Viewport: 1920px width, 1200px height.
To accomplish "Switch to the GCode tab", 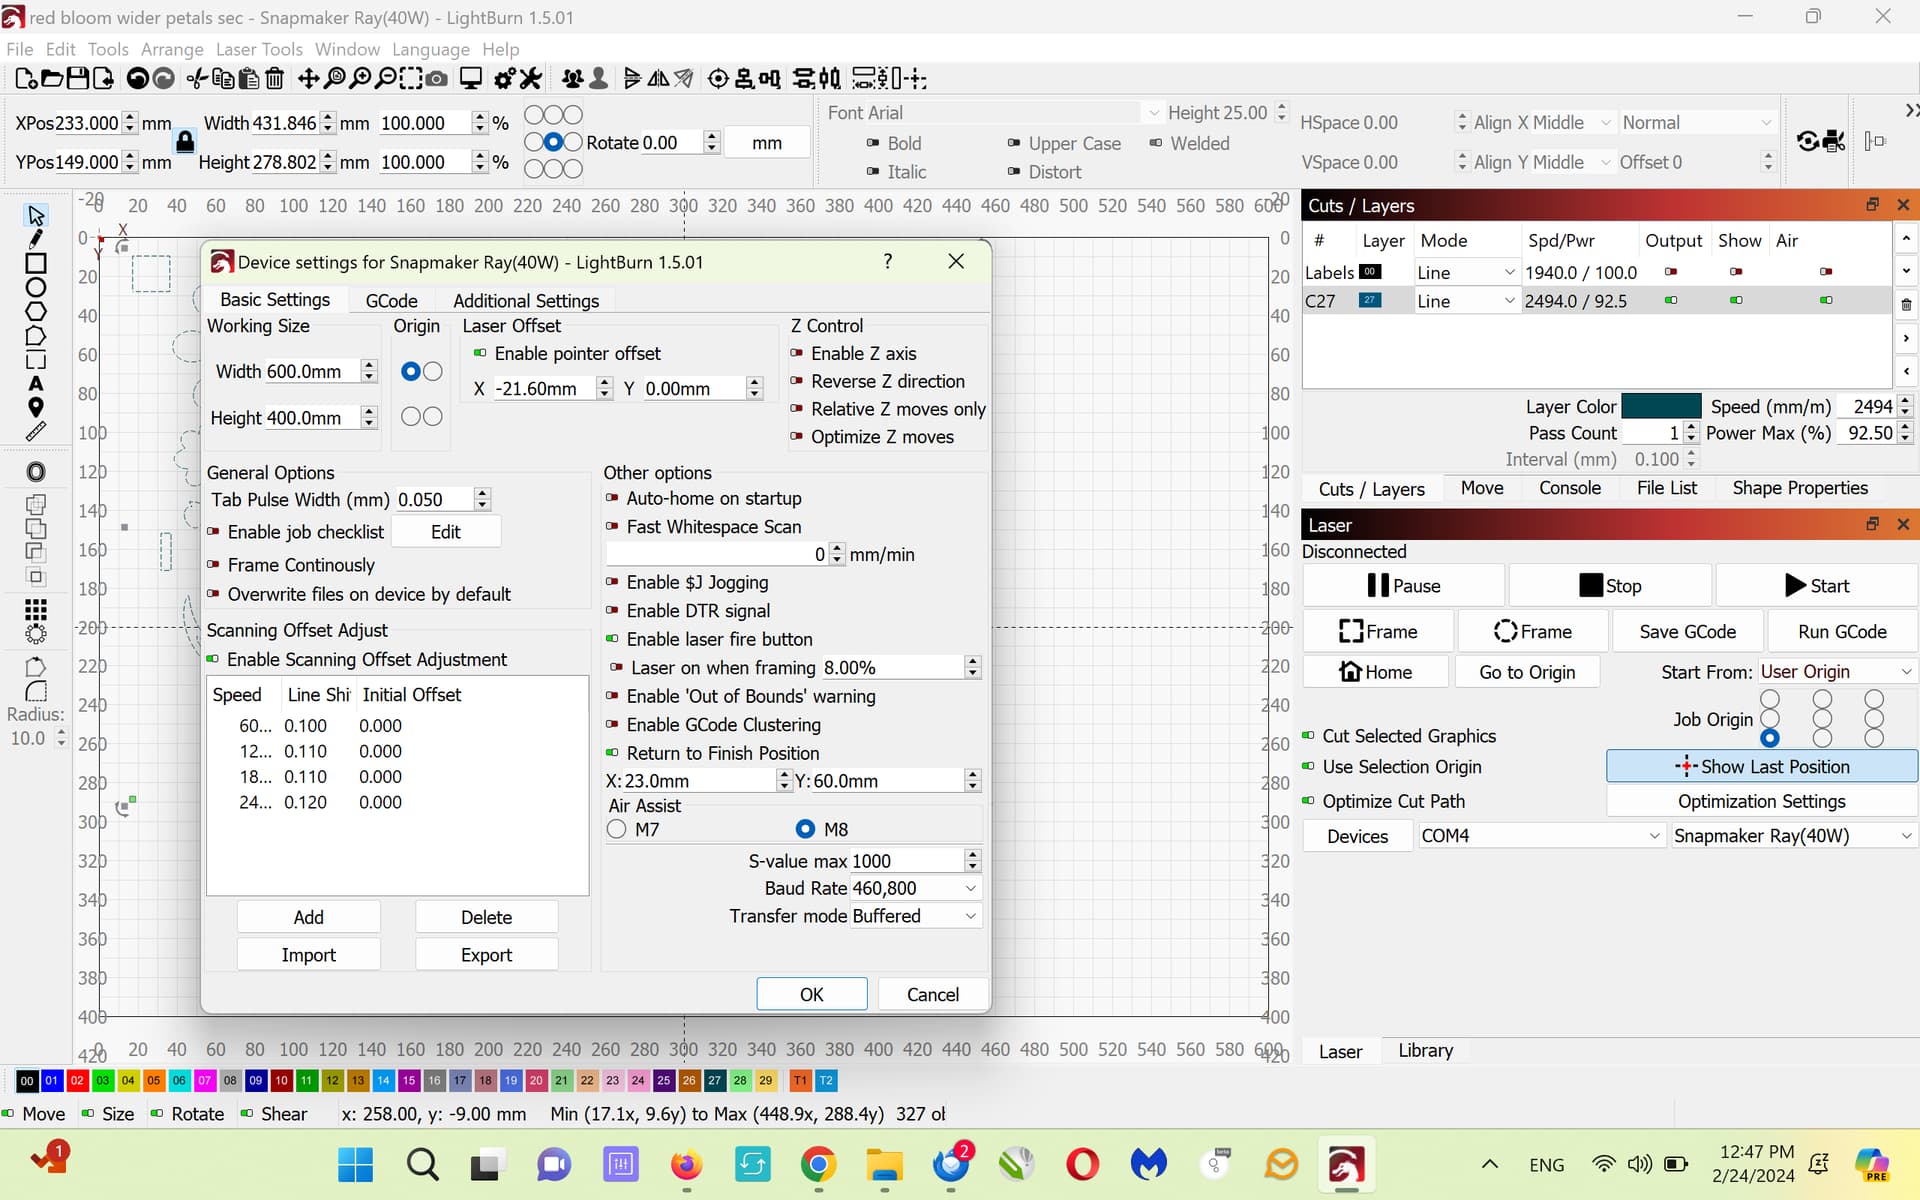I will (x=391, y=301).
